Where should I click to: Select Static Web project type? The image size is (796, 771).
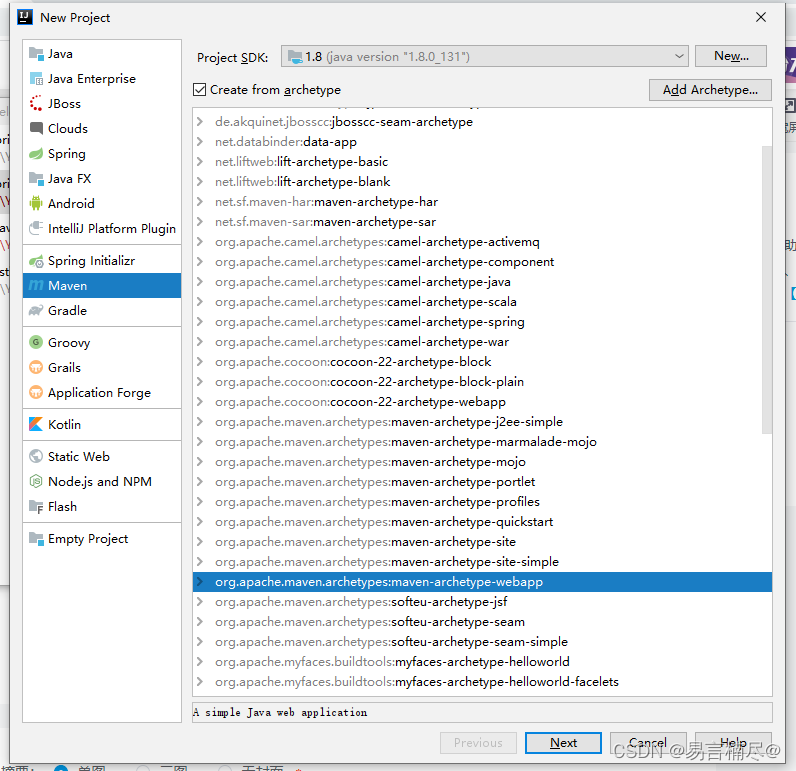click(102, 456)
